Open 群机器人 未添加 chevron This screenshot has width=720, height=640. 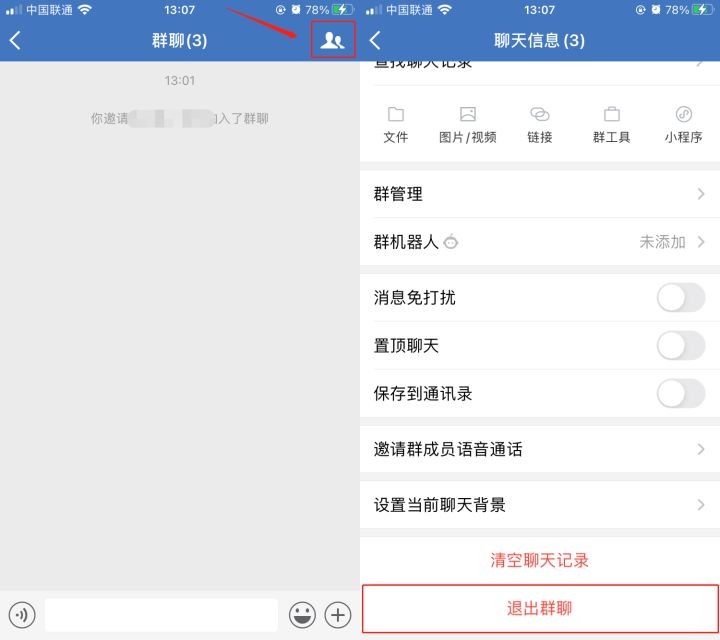pyautogui.click(x=701, y=241)
